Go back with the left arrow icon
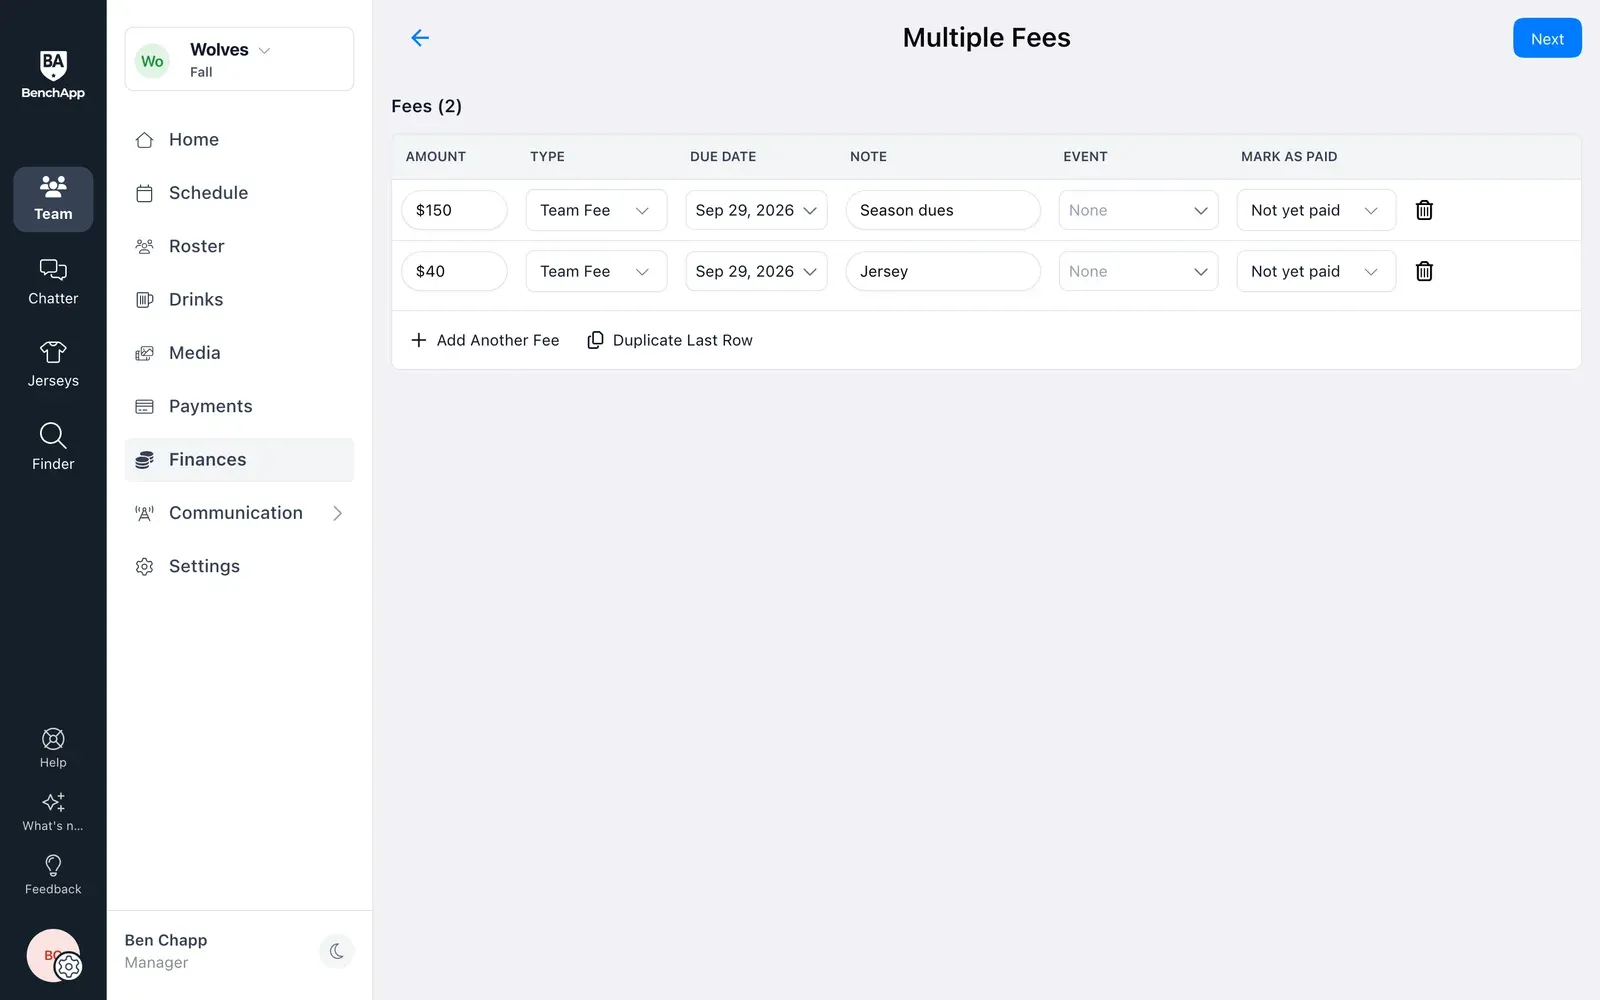Viewport: 1600px width, 1000px height. point(420,38)
